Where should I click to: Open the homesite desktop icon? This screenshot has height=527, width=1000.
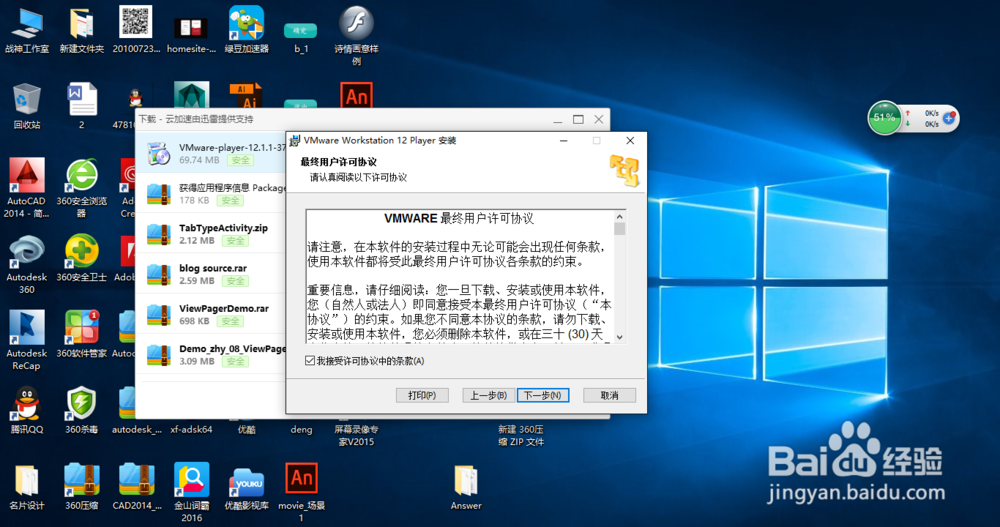coord(191,35)
